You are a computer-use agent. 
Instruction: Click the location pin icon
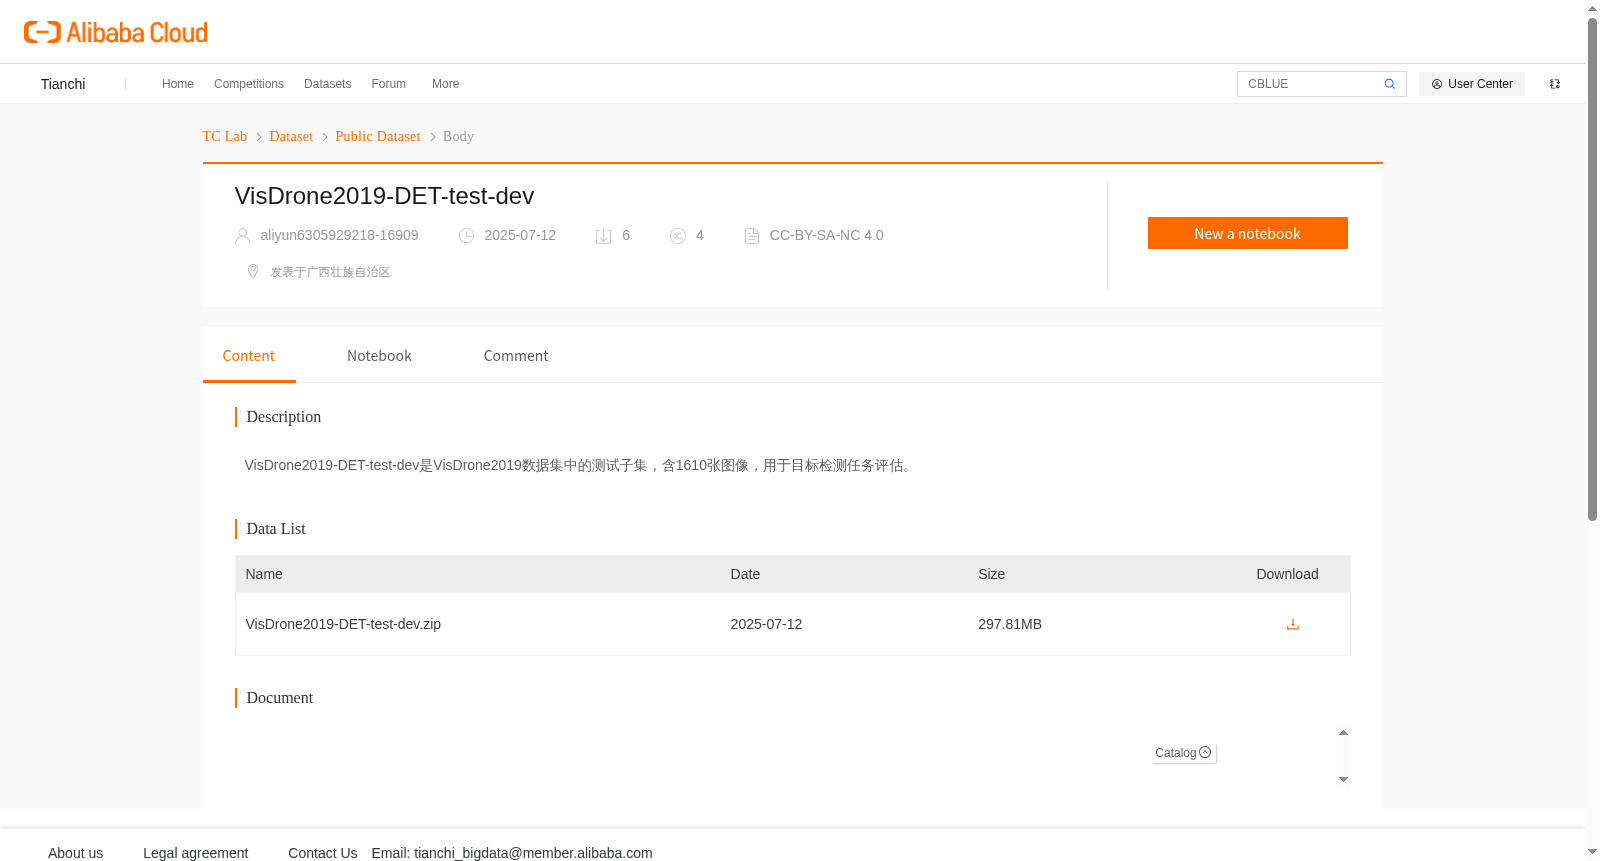point(253,271)
